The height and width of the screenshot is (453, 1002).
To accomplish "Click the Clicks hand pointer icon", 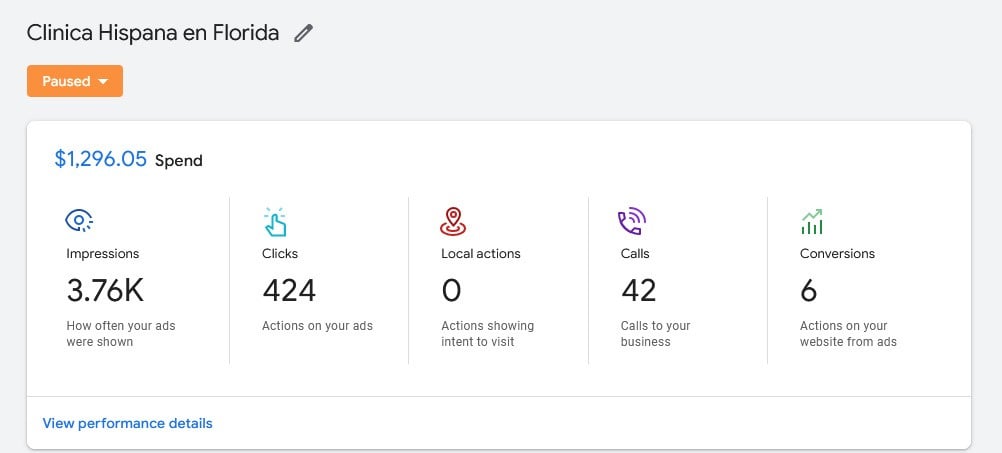I will [x=274, y=221].
